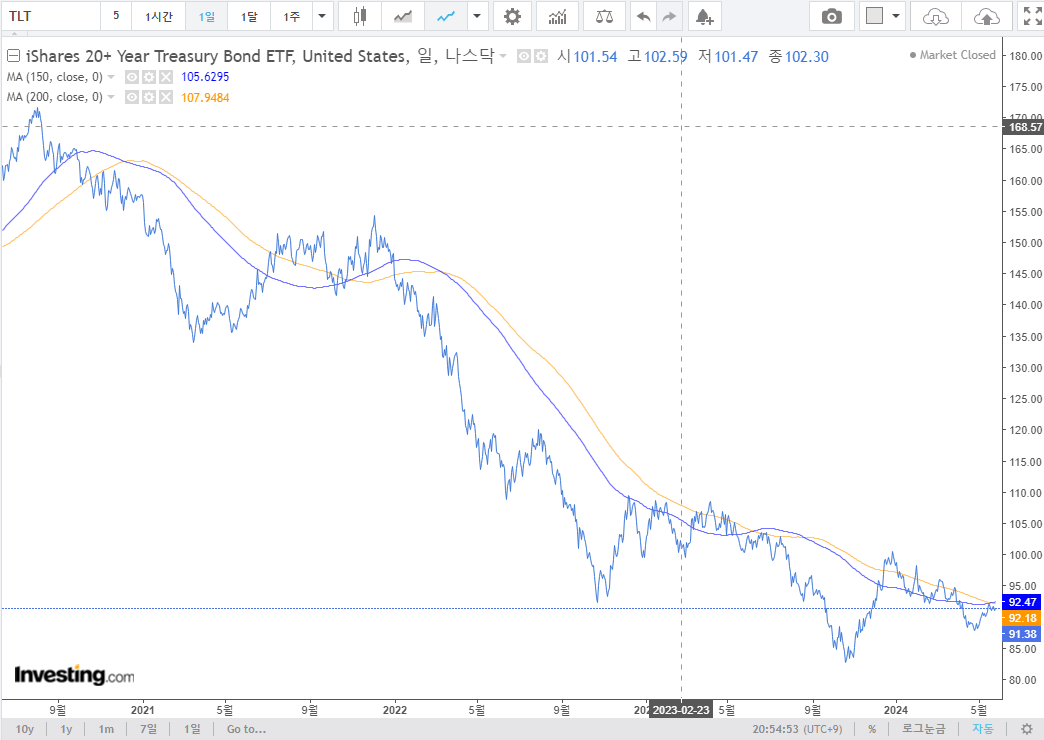The width and height of the screenshot is (1044, 740).
Task: Switch to 1달 interval
Action: (249, 17)
